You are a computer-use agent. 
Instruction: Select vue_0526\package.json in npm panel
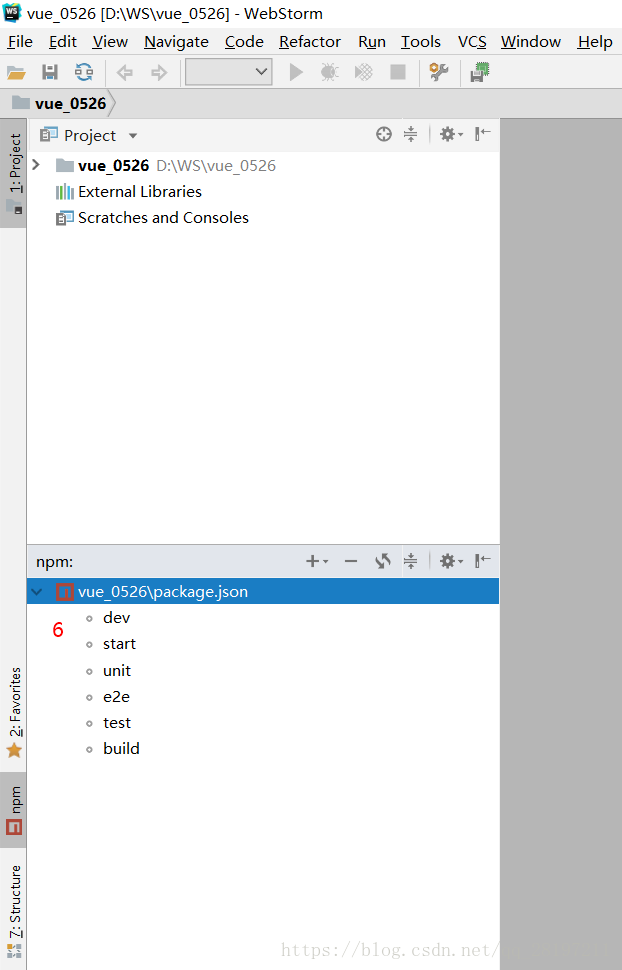pyautogui.click(x=263, y=591)
